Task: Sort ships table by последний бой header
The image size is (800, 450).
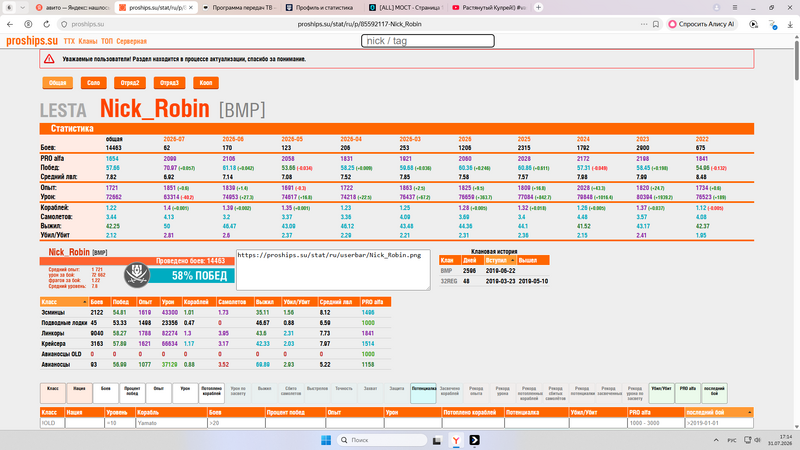Action: click(x=719, y=412)
